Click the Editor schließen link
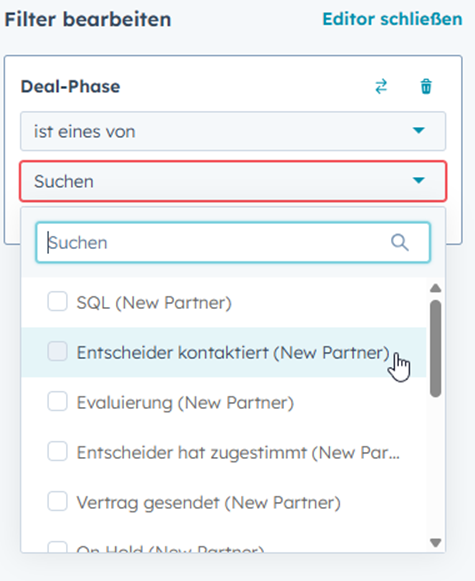The width and height of the screenshot is (475, 581). point(392,19)
